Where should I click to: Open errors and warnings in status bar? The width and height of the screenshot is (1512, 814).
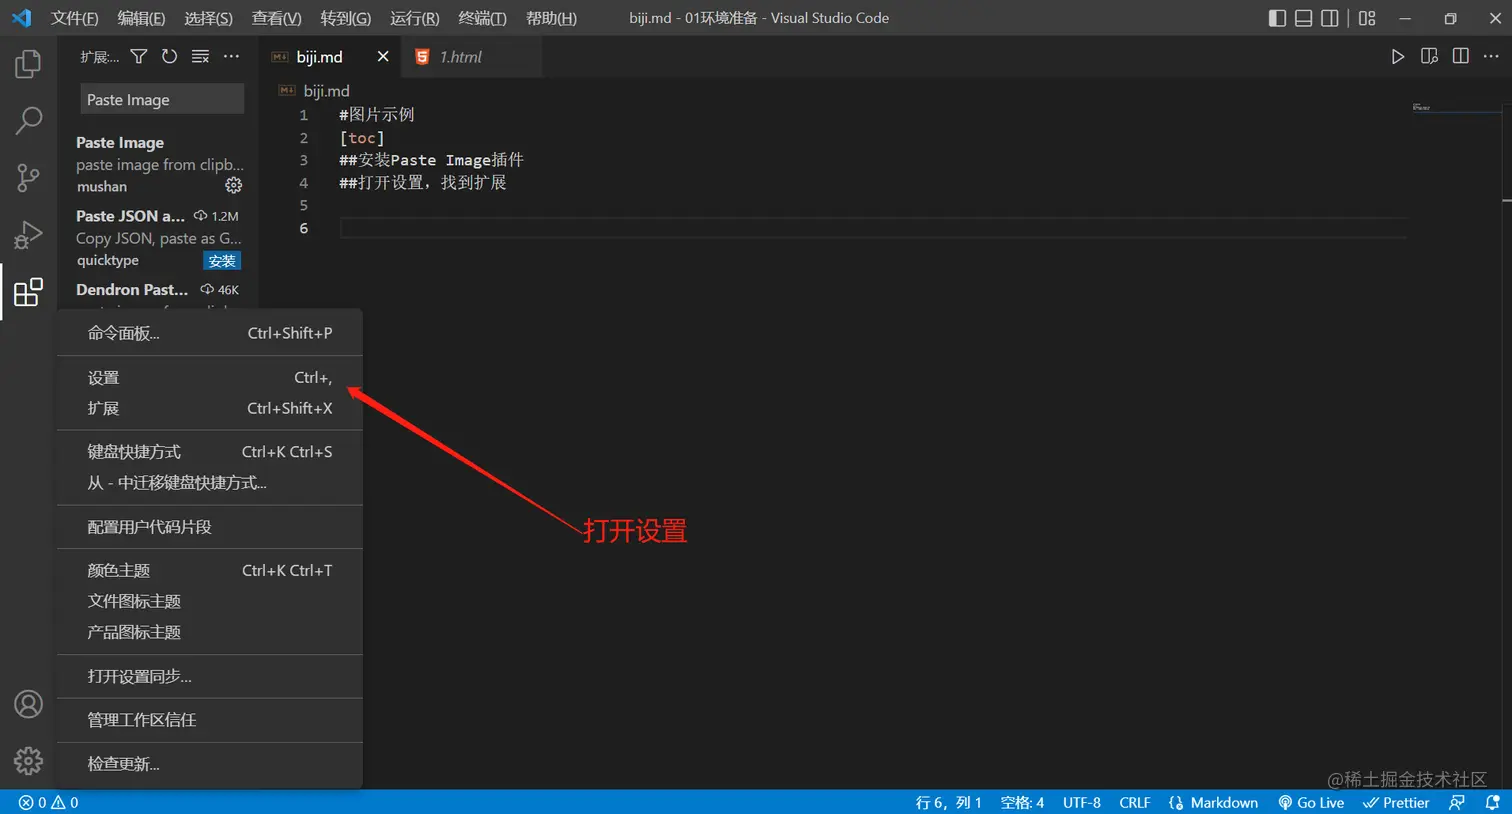pyautogui.click(x=48, y=802)
